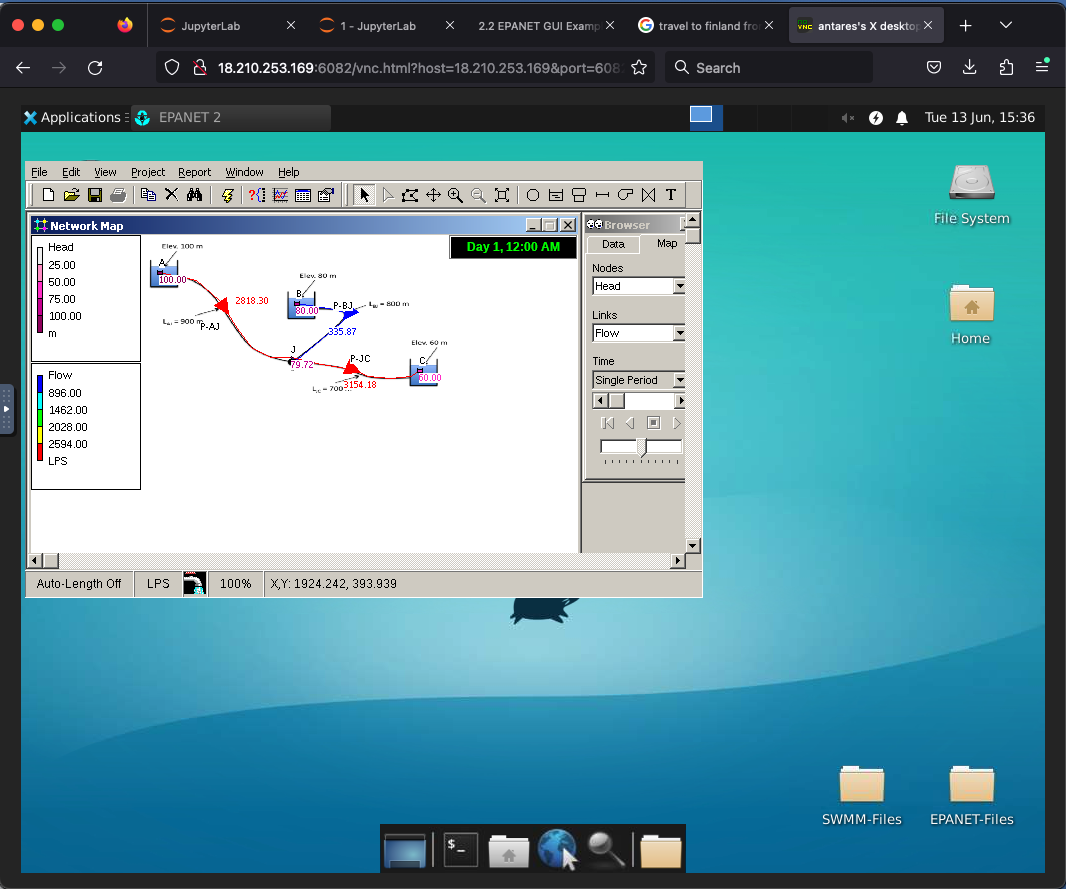Create a graph from toolbar

[x=280, y=195]
